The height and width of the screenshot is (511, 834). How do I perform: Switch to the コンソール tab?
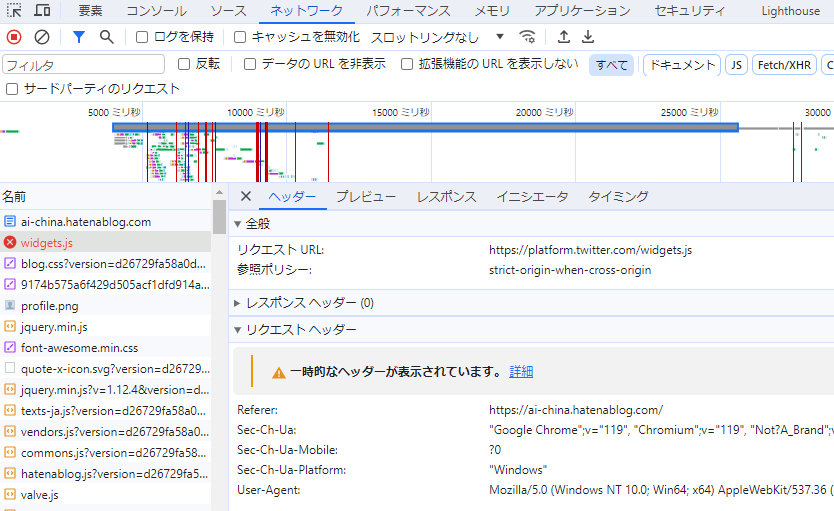pyautogui.click(x=156, y=11)
